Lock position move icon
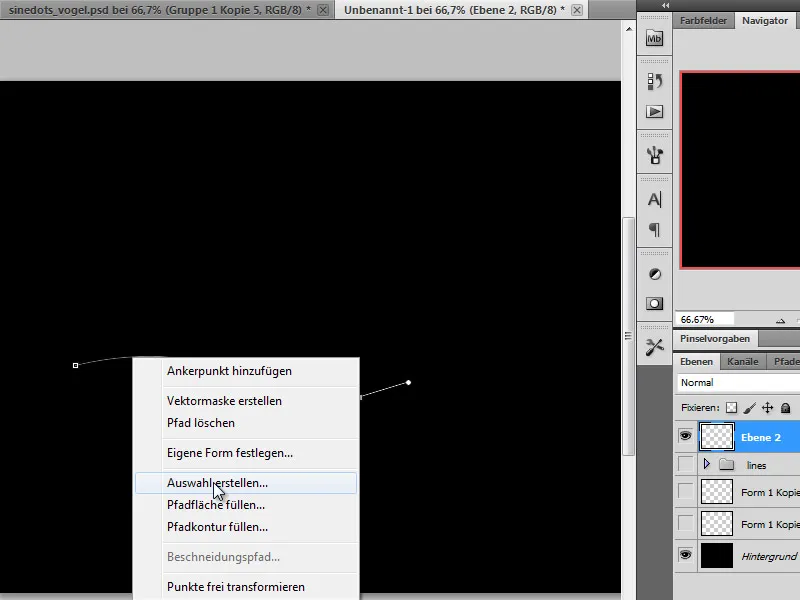The image size is (800, 600). pos(767,408)
